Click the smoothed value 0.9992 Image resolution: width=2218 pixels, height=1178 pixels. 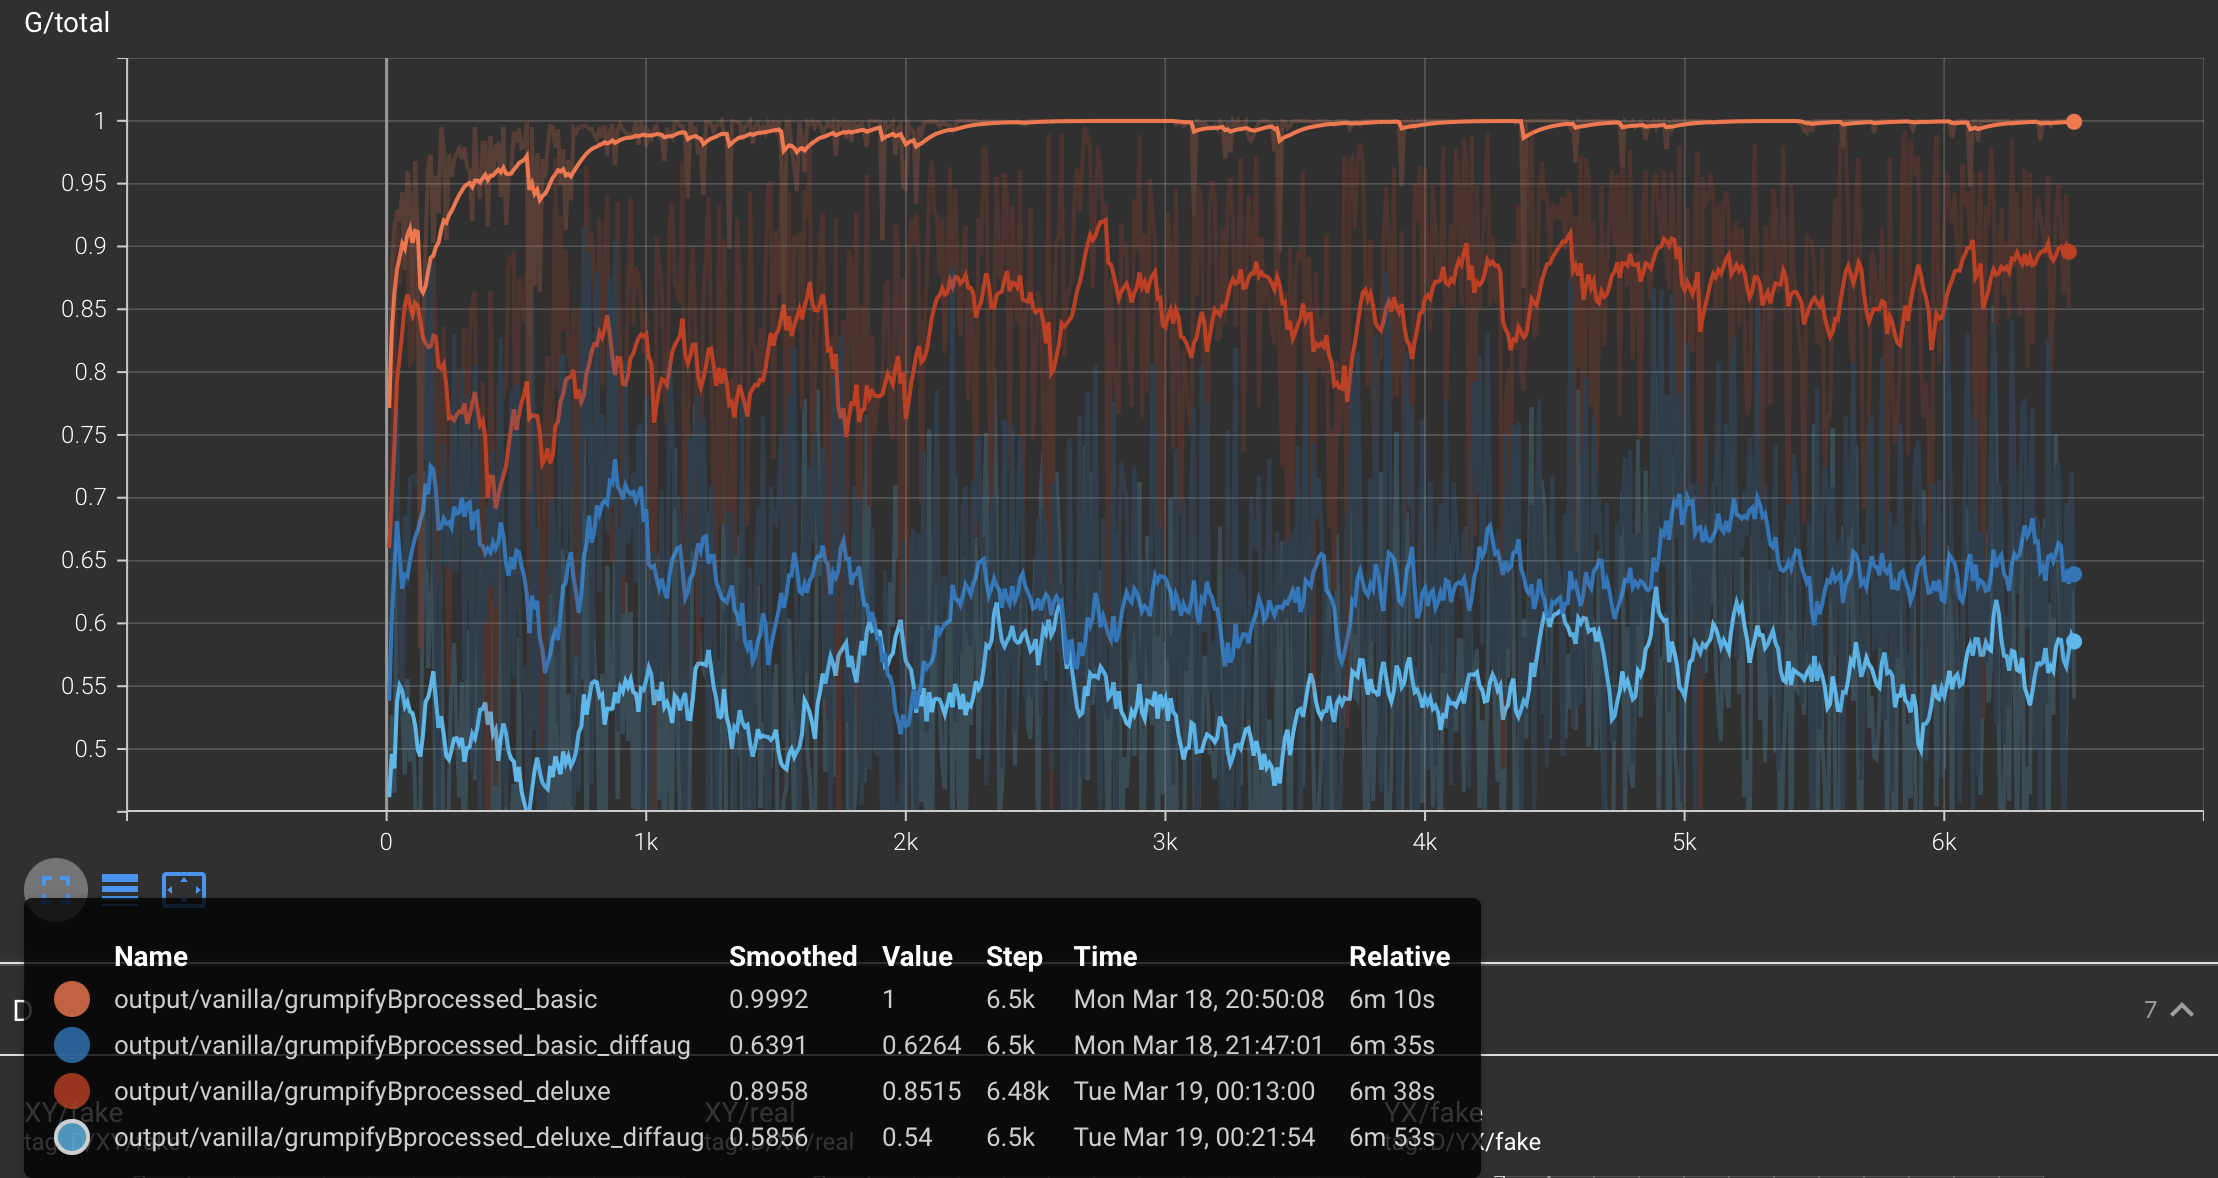[768, 999]
